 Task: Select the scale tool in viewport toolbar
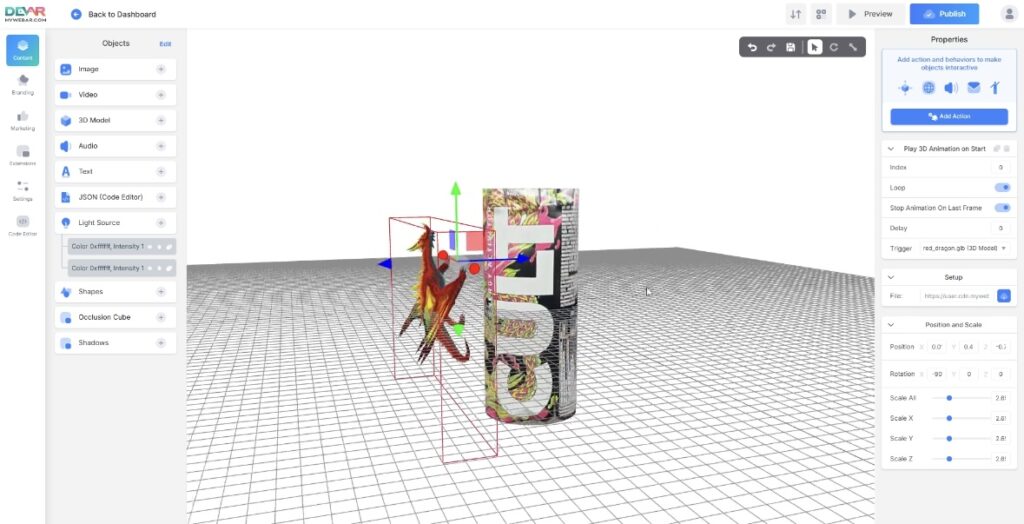853,47
